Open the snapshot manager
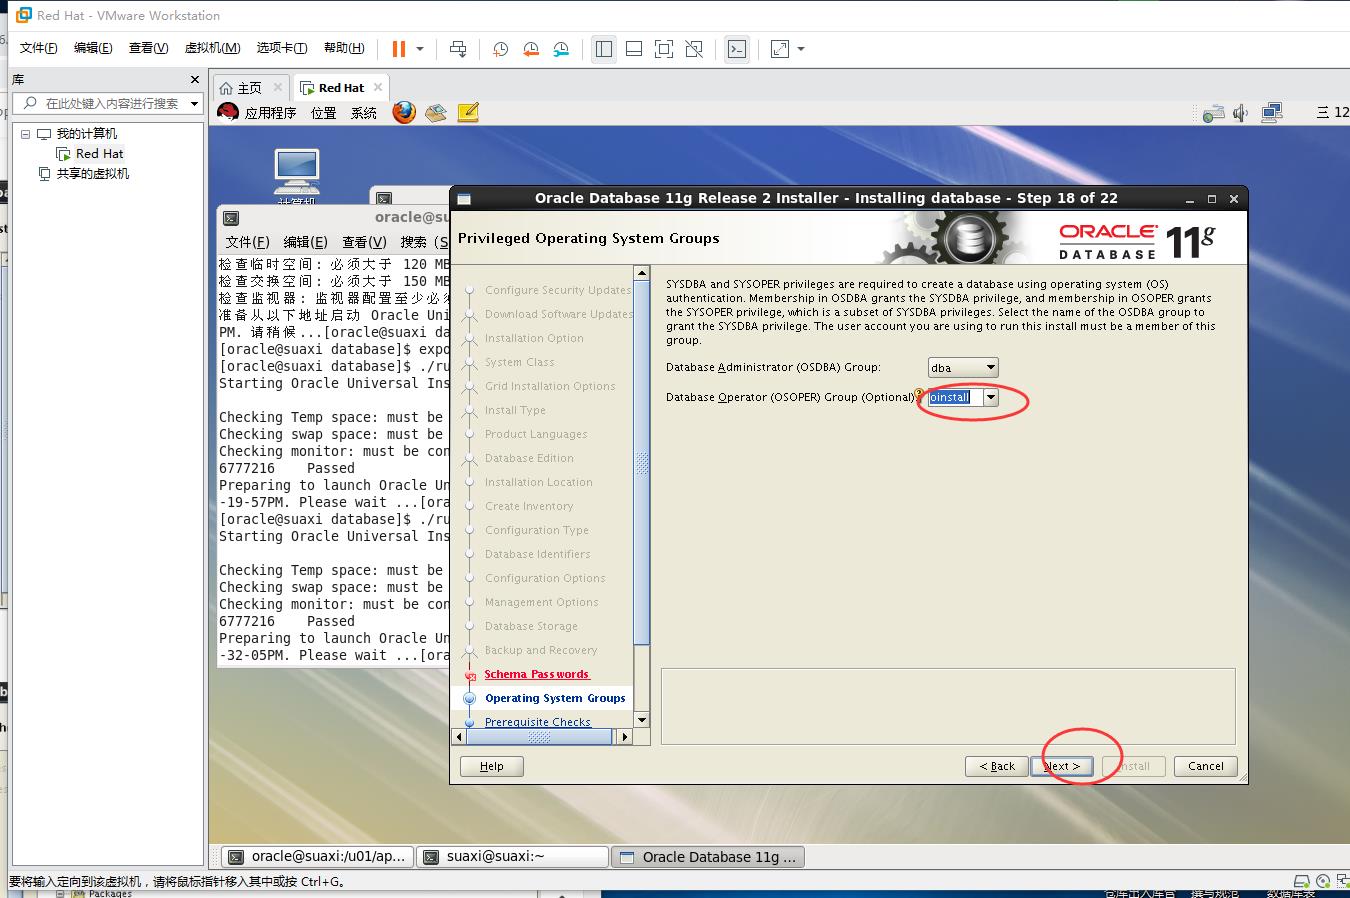Viewport: 1350px width, 898px height. 561,49
